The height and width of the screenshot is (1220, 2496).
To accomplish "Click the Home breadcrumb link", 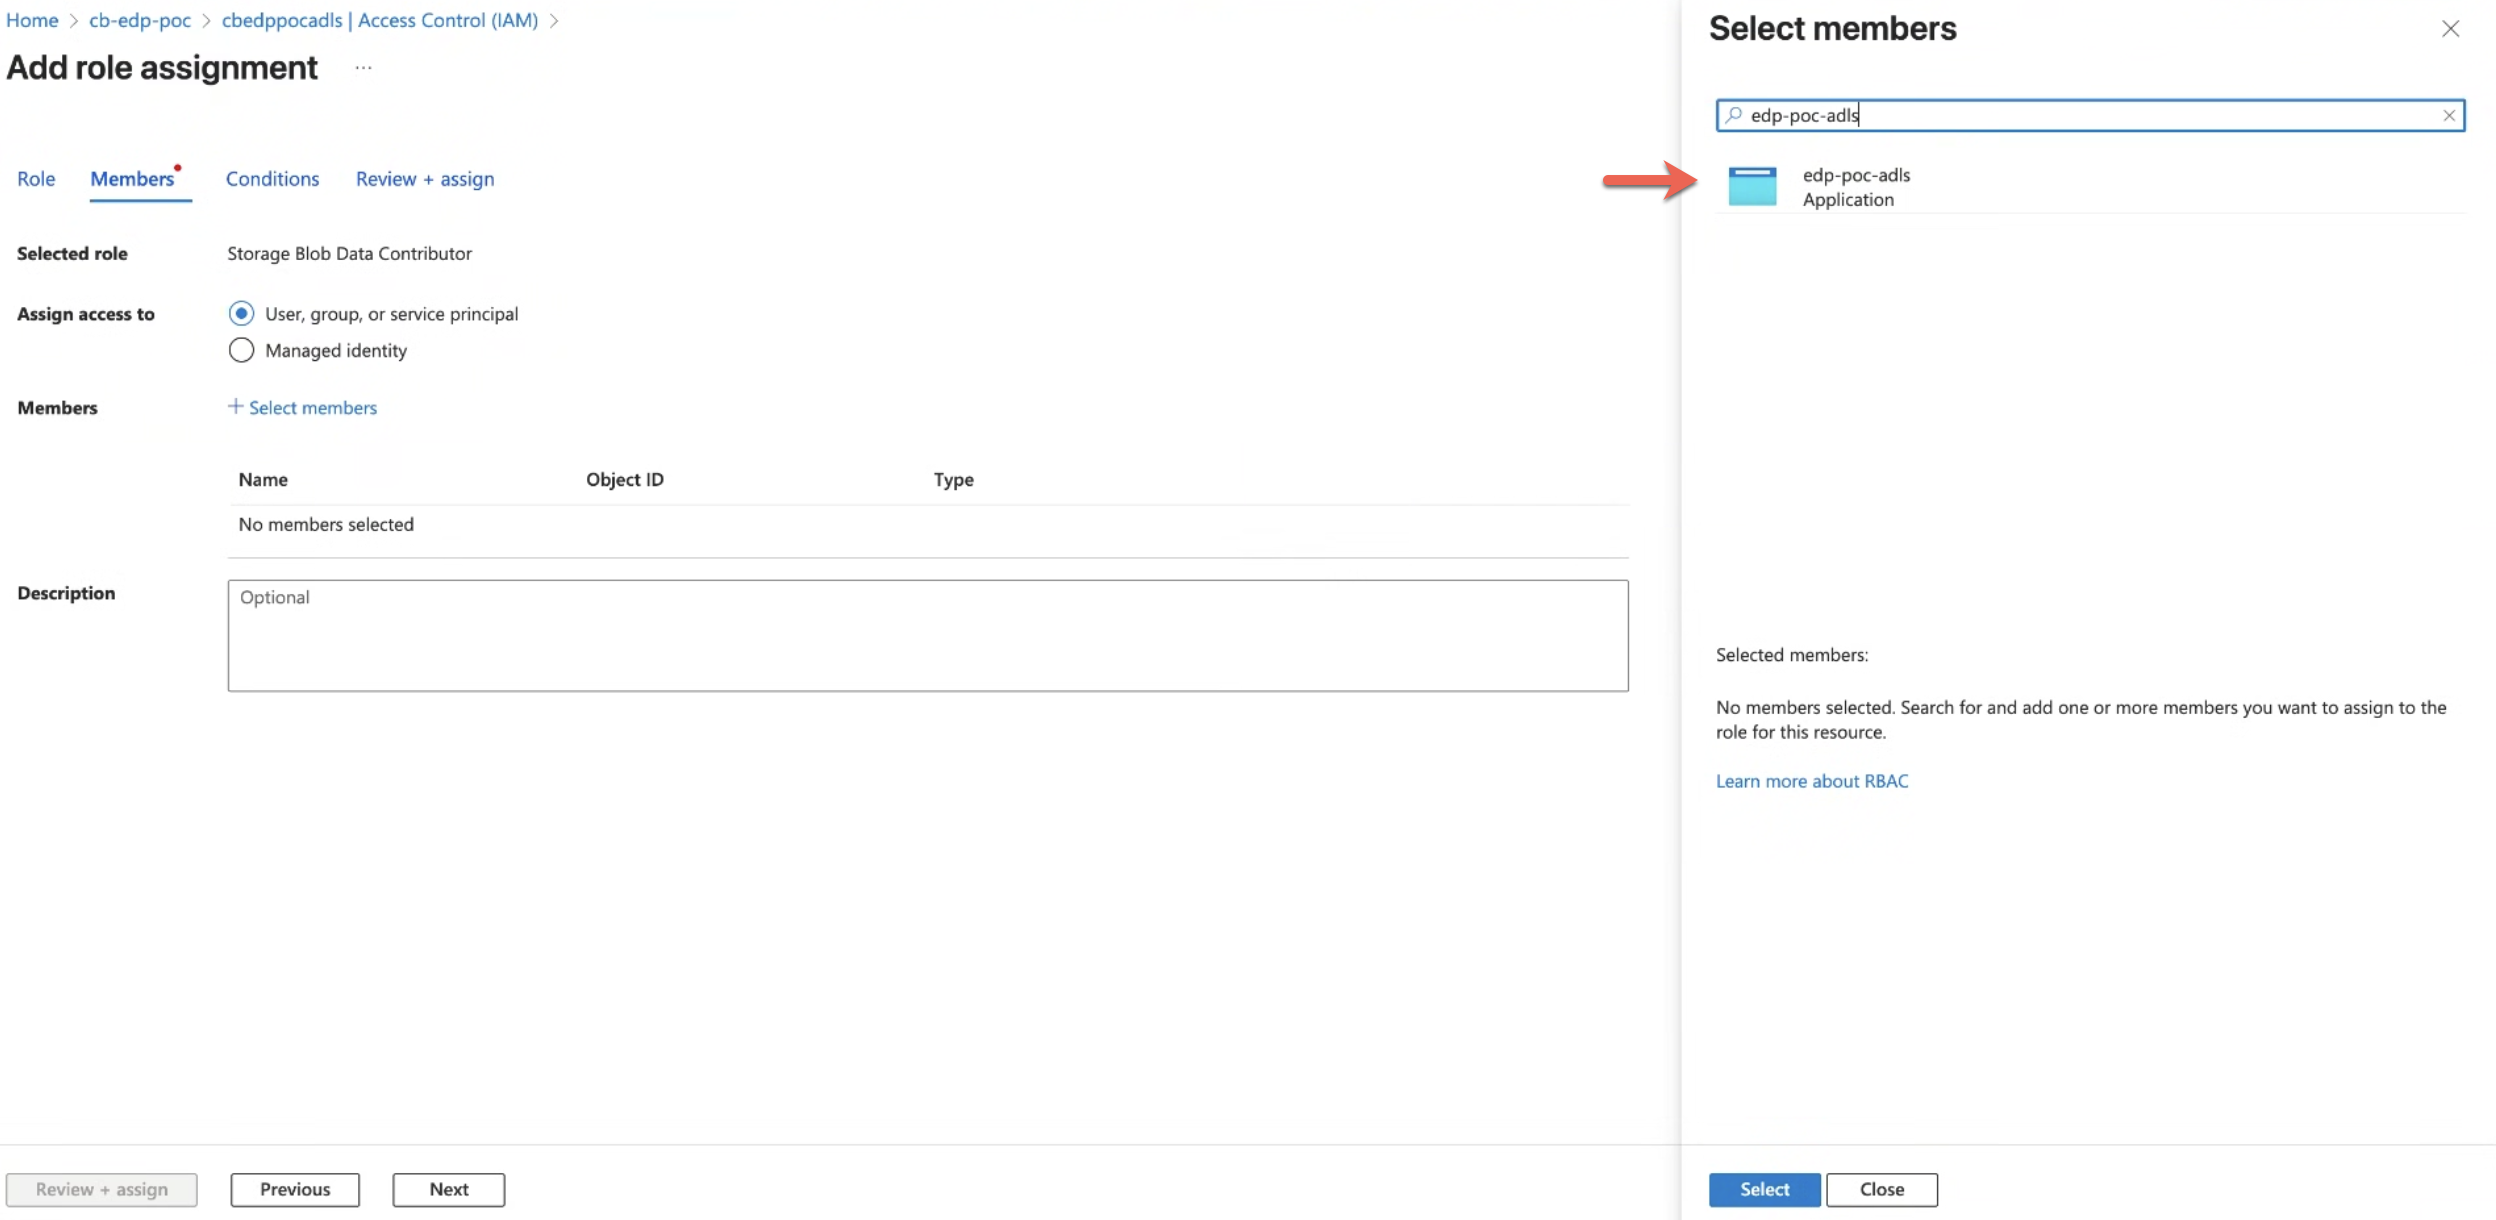I will pyautogui.click(x=32, y=20).
